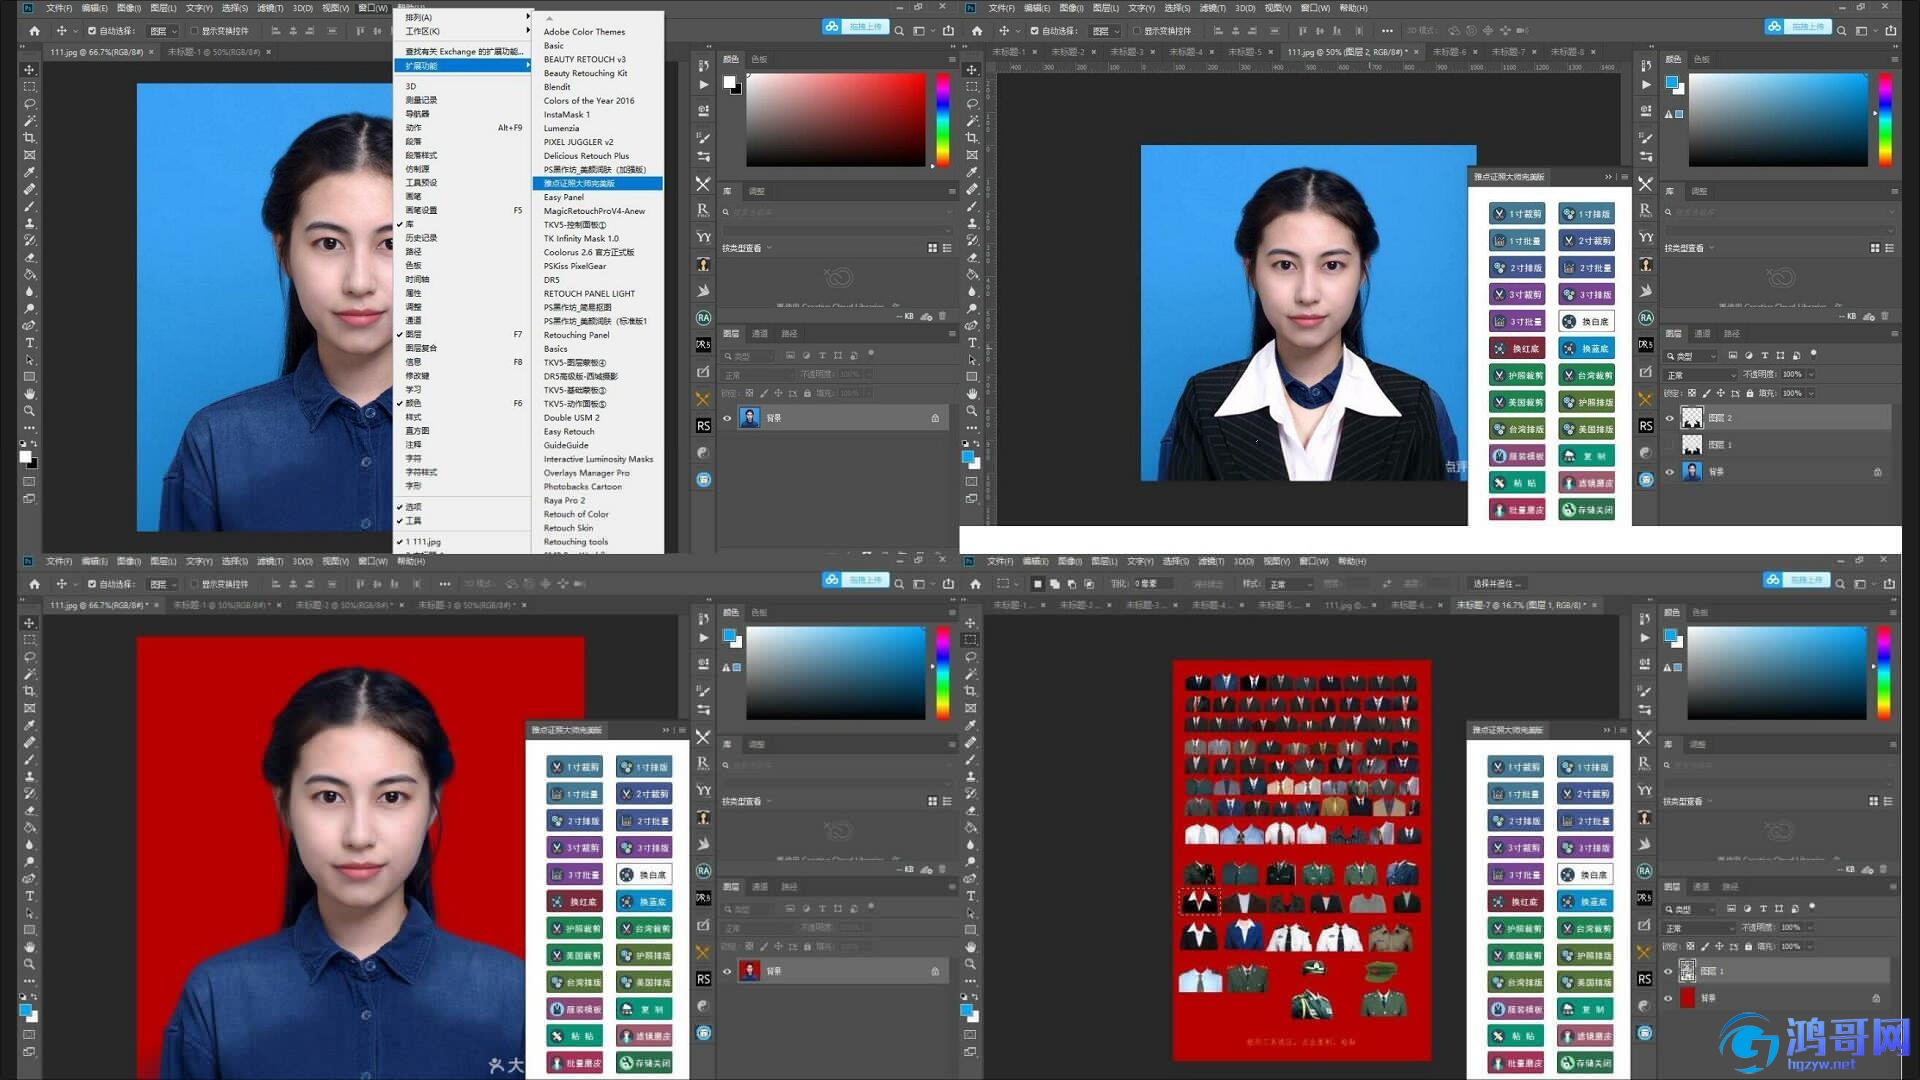
Task: Select the Type tool in top-left window
Action: coord(29,342)
